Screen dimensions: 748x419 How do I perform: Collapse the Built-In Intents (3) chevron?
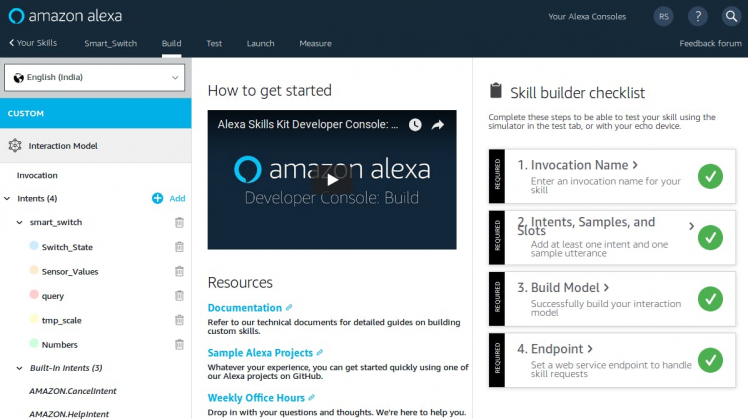[20, 368]
